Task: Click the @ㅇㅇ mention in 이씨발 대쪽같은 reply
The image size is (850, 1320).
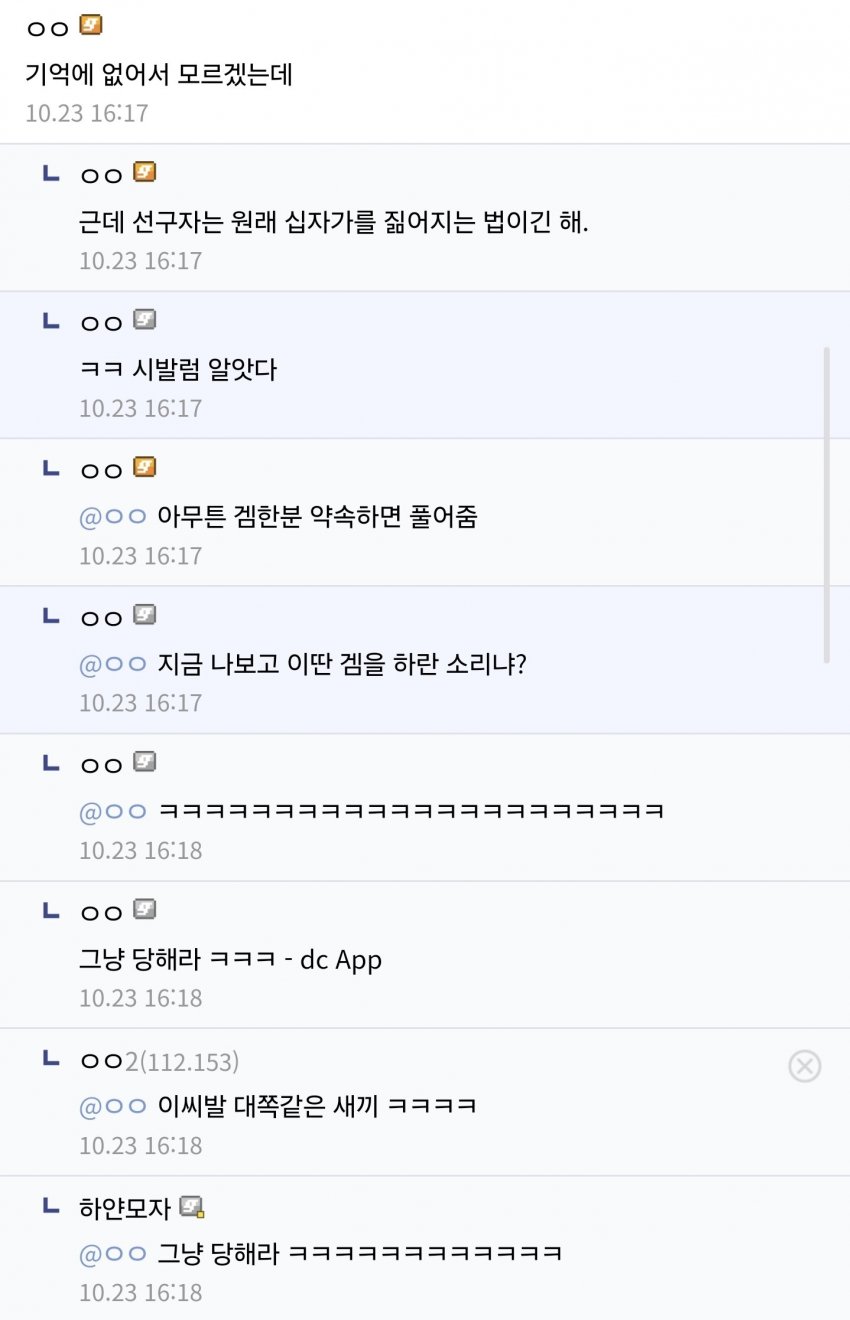Action: coord(113,1106)
